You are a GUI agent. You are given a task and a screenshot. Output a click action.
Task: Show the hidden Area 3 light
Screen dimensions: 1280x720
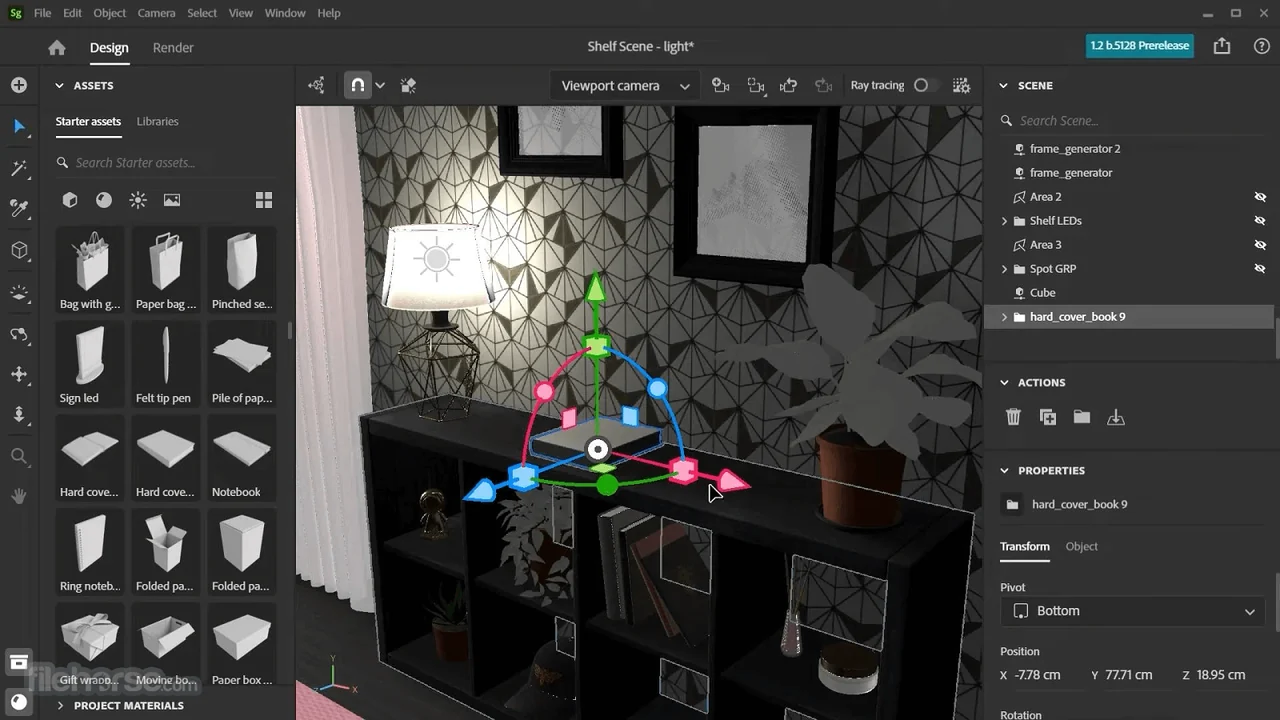point(1260,245)
